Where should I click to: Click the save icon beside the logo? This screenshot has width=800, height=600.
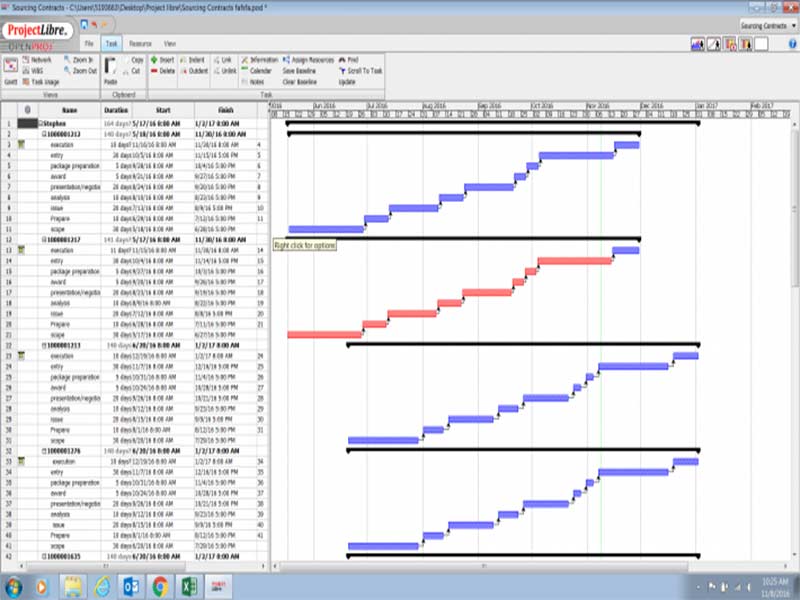click(84, 24)
